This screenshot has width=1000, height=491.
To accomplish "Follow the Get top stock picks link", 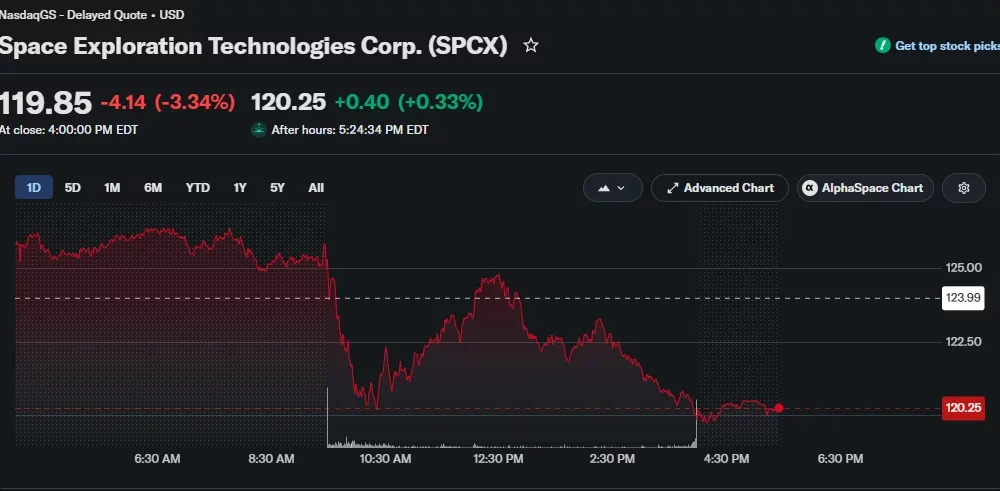I will [x=948, y=46].
